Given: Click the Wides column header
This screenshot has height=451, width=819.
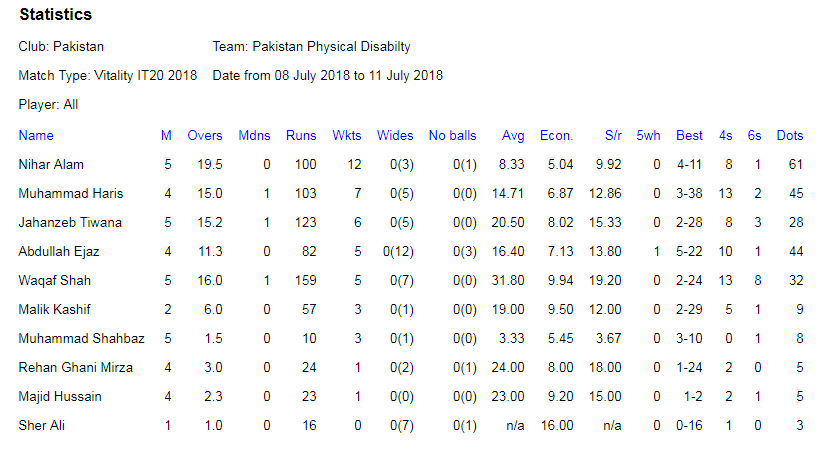Looking at the screenshot, I should [x=395, y=135].
